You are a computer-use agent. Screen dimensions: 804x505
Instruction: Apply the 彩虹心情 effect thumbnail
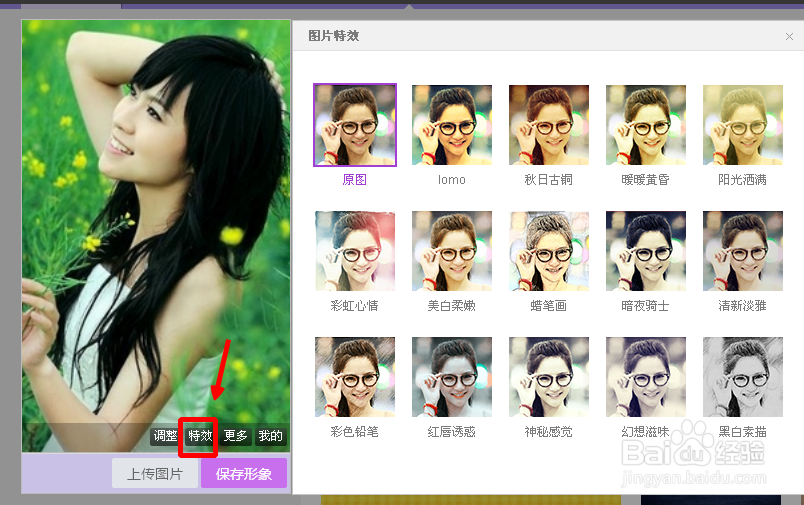[355, 251]
